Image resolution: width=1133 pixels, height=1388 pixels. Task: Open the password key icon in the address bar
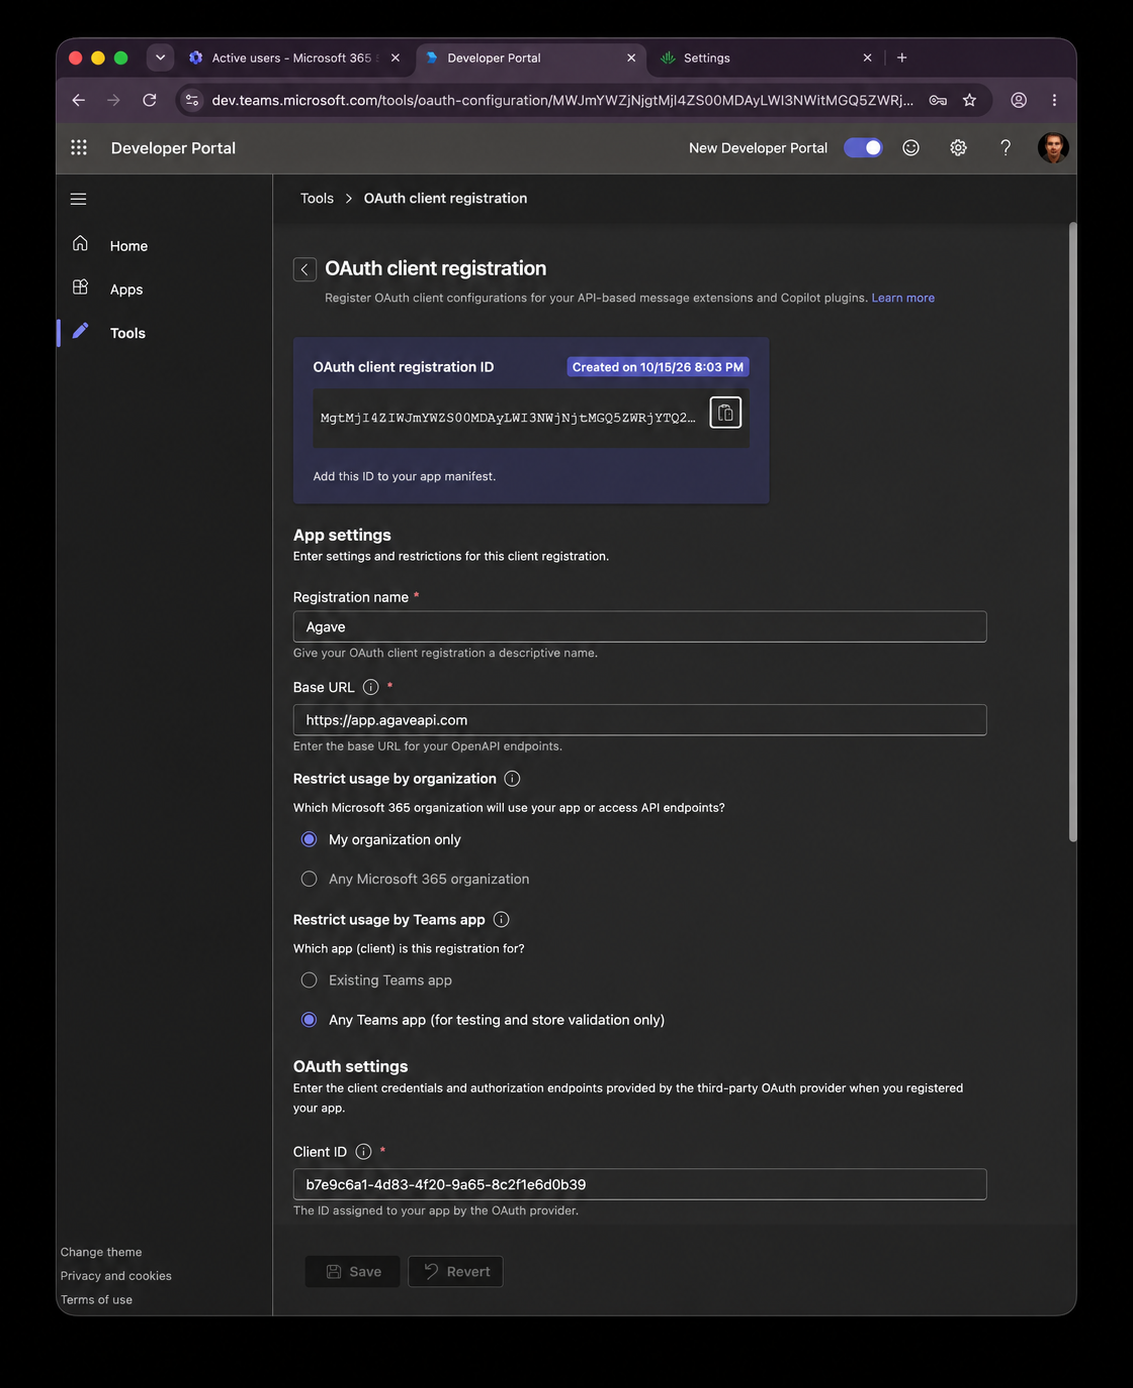click(938, 100)
